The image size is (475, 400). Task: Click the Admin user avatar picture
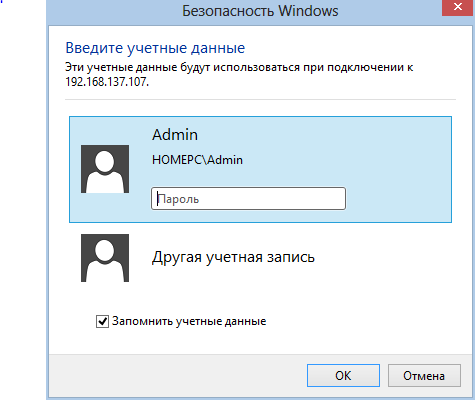click(105, 169)
